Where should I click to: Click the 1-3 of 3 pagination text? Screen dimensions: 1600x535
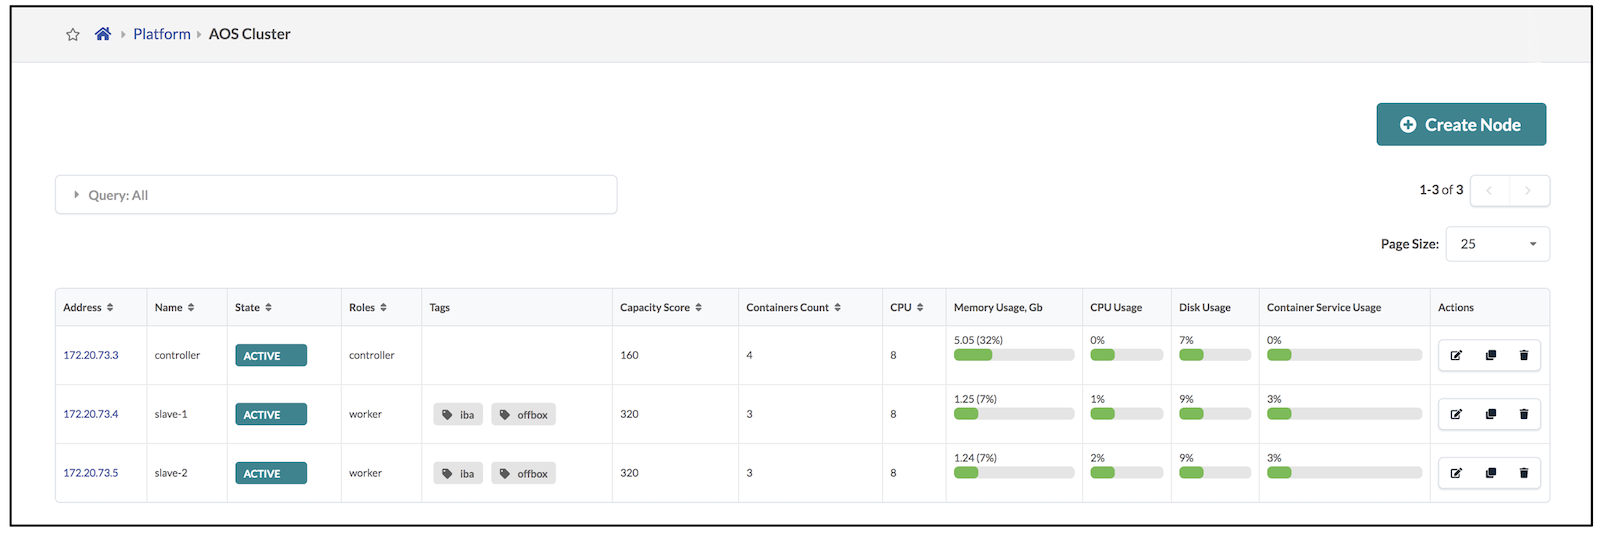tap(1441, 190)
